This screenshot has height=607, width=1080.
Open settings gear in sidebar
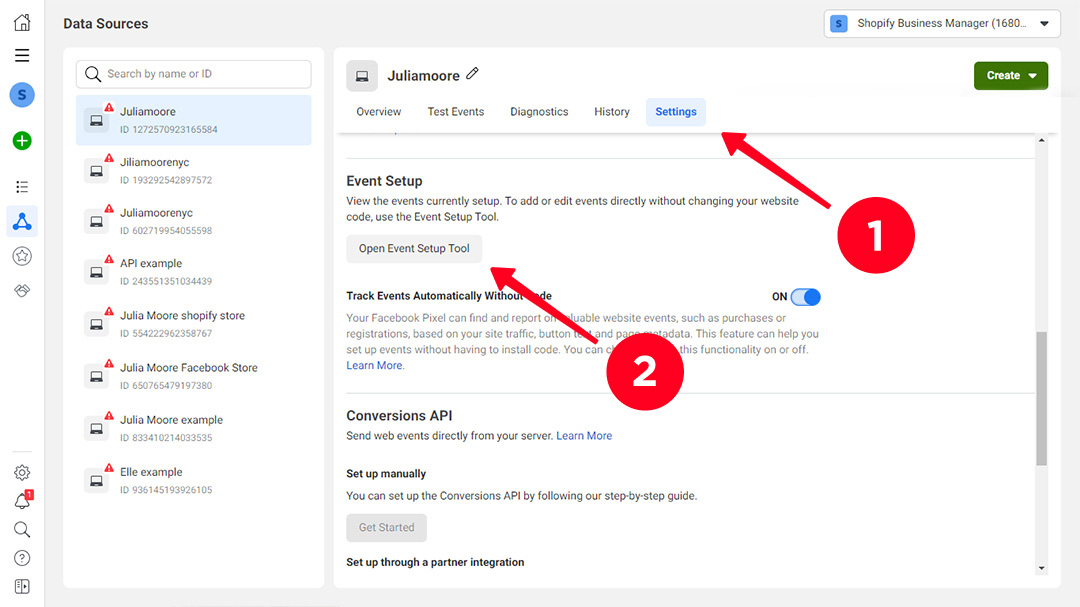coord(22,473)
